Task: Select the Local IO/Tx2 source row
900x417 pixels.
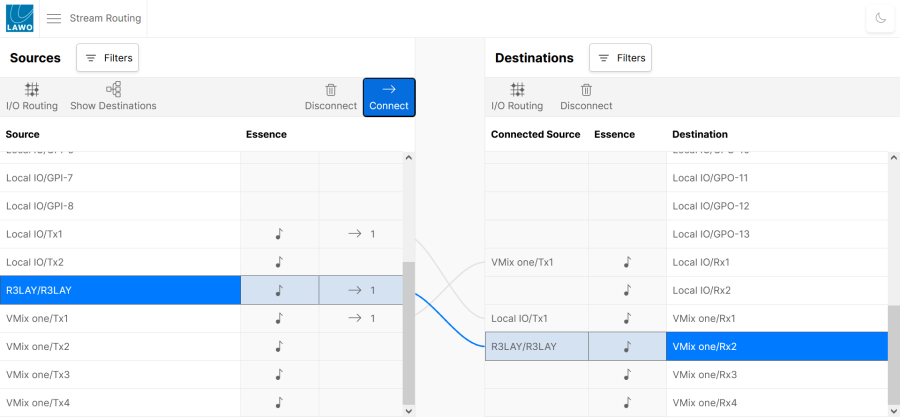Action: pos(120,262)
